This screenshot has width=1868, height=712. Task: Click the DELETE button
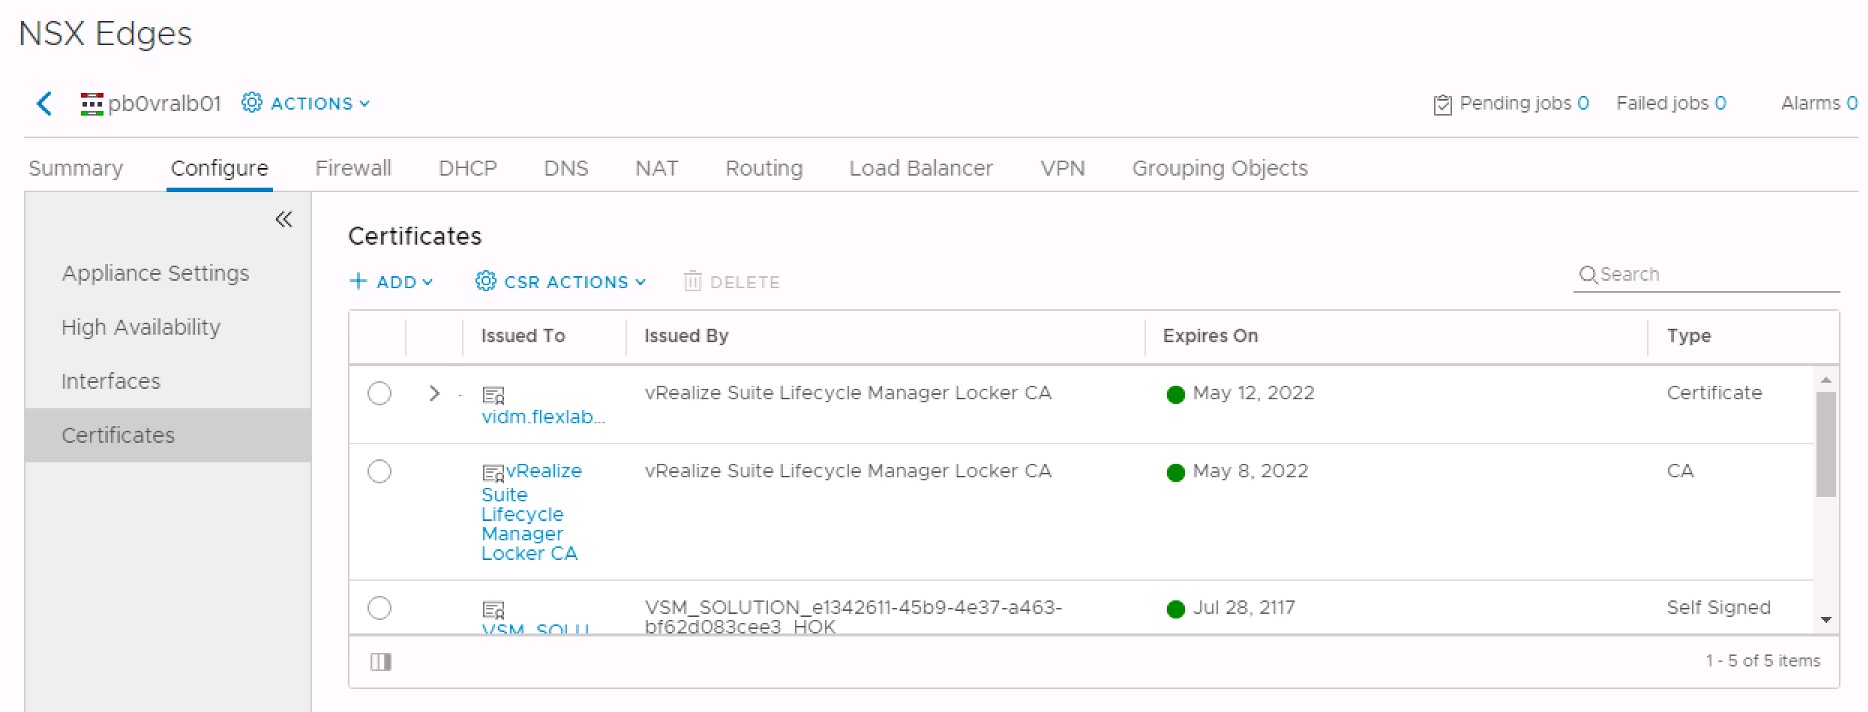[731, 282]
